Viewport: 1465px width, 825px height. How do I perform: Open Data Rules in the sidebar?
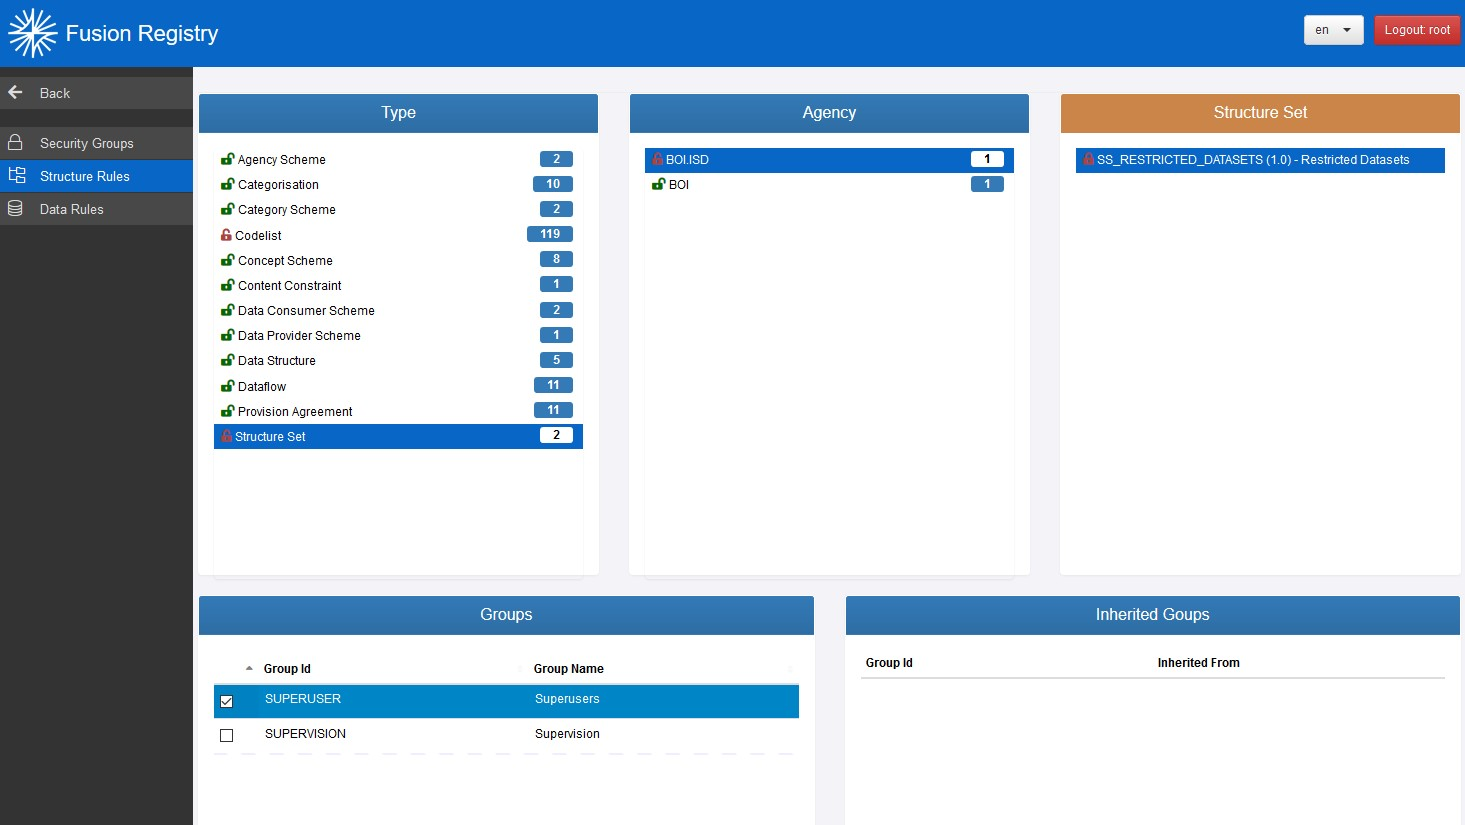click(x=71, y=209)
